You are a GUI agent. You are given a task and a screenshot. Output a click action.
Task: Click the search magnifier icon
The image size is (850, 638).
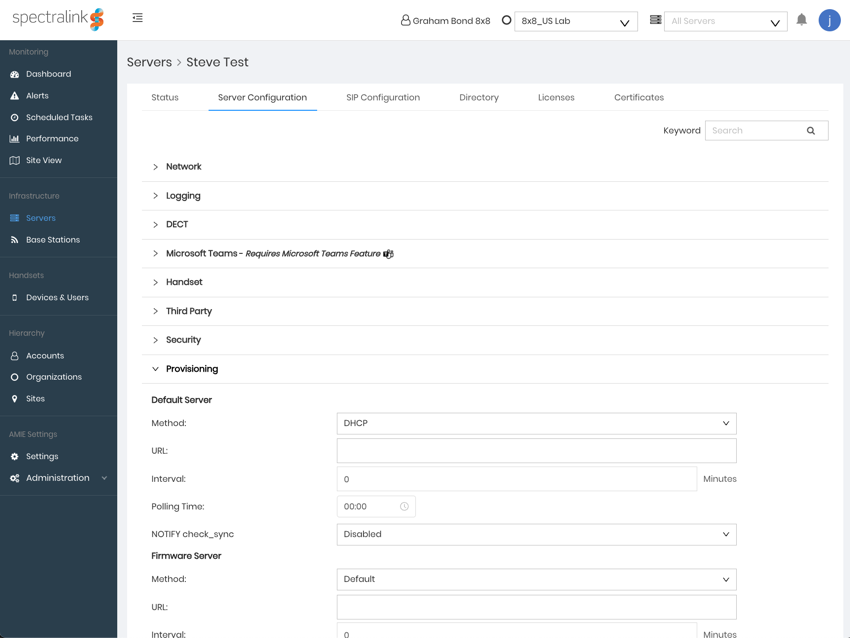[x=811, y=131]
